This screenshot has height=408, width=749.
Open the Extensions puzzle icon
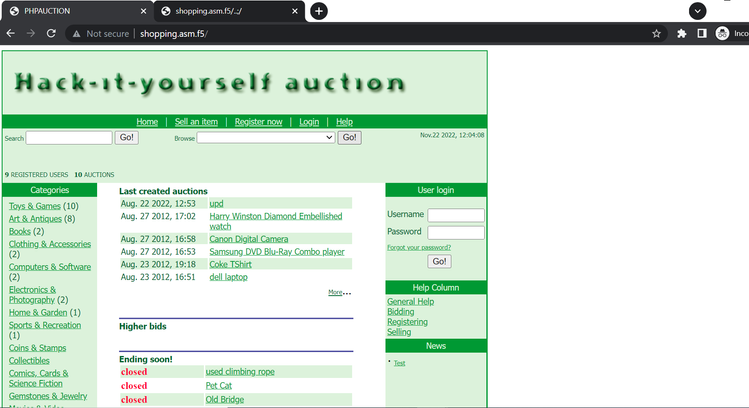pyautogui.click(x=682, y=33)
